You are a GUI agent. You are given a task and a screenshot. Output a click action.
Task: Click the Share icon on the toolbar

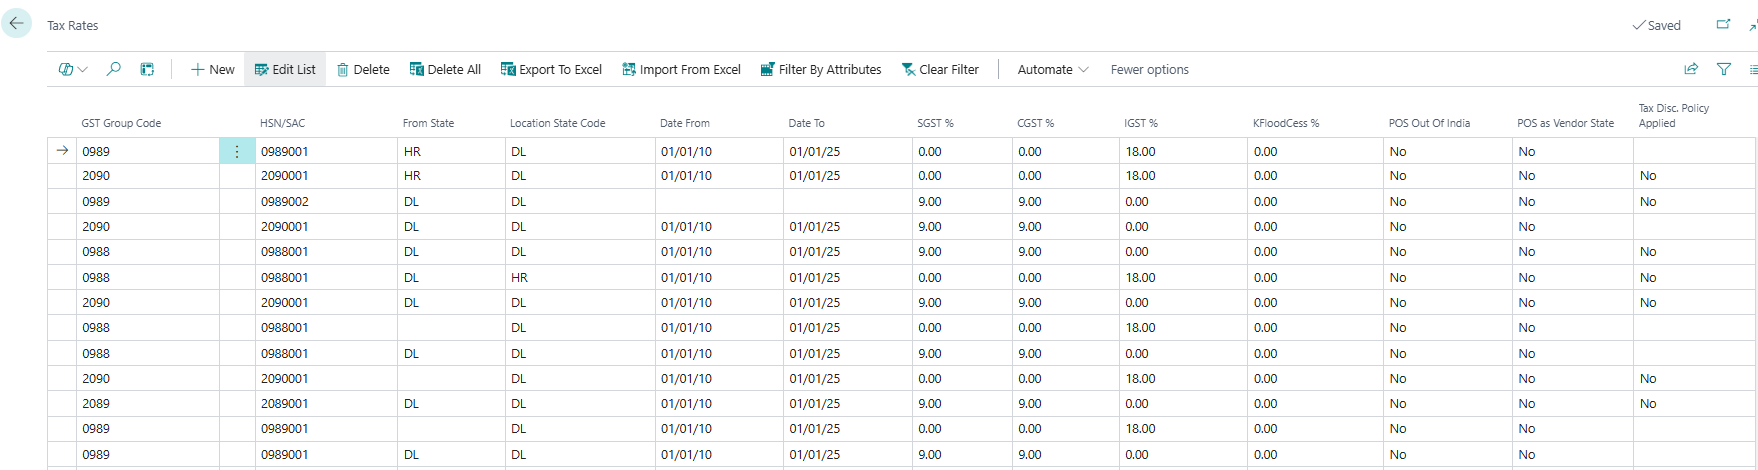point(1691,69)
